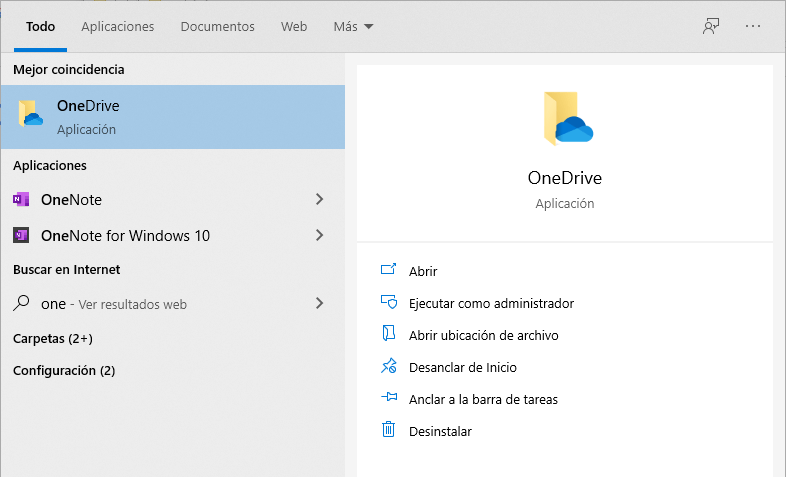
Task: Click the OneDrive icon in best match
Action: (x=30, y=116)
